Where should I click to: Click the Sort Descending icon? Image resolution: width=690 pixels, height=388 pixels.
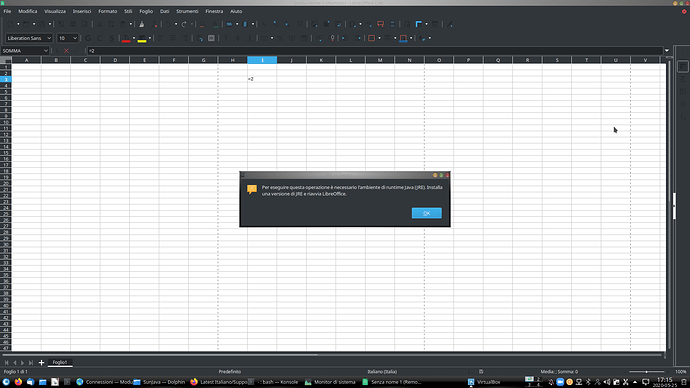pyautogui.click(x=286, y=24)
